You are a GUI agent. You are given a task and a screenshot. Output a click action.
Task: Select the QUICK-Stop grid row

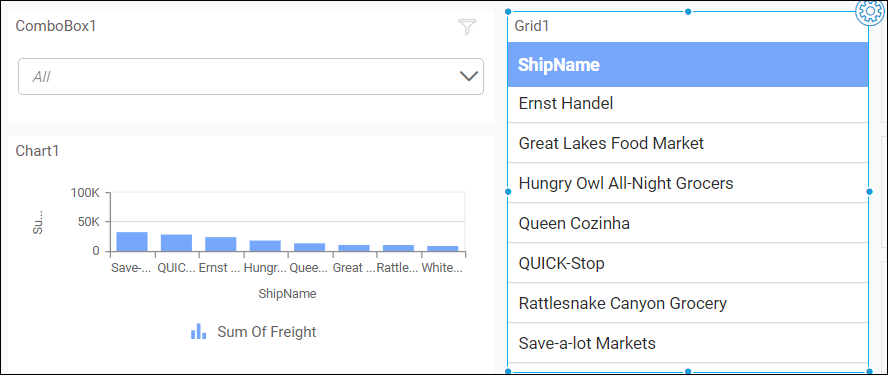pyautogui.click(x=688, y=263)
